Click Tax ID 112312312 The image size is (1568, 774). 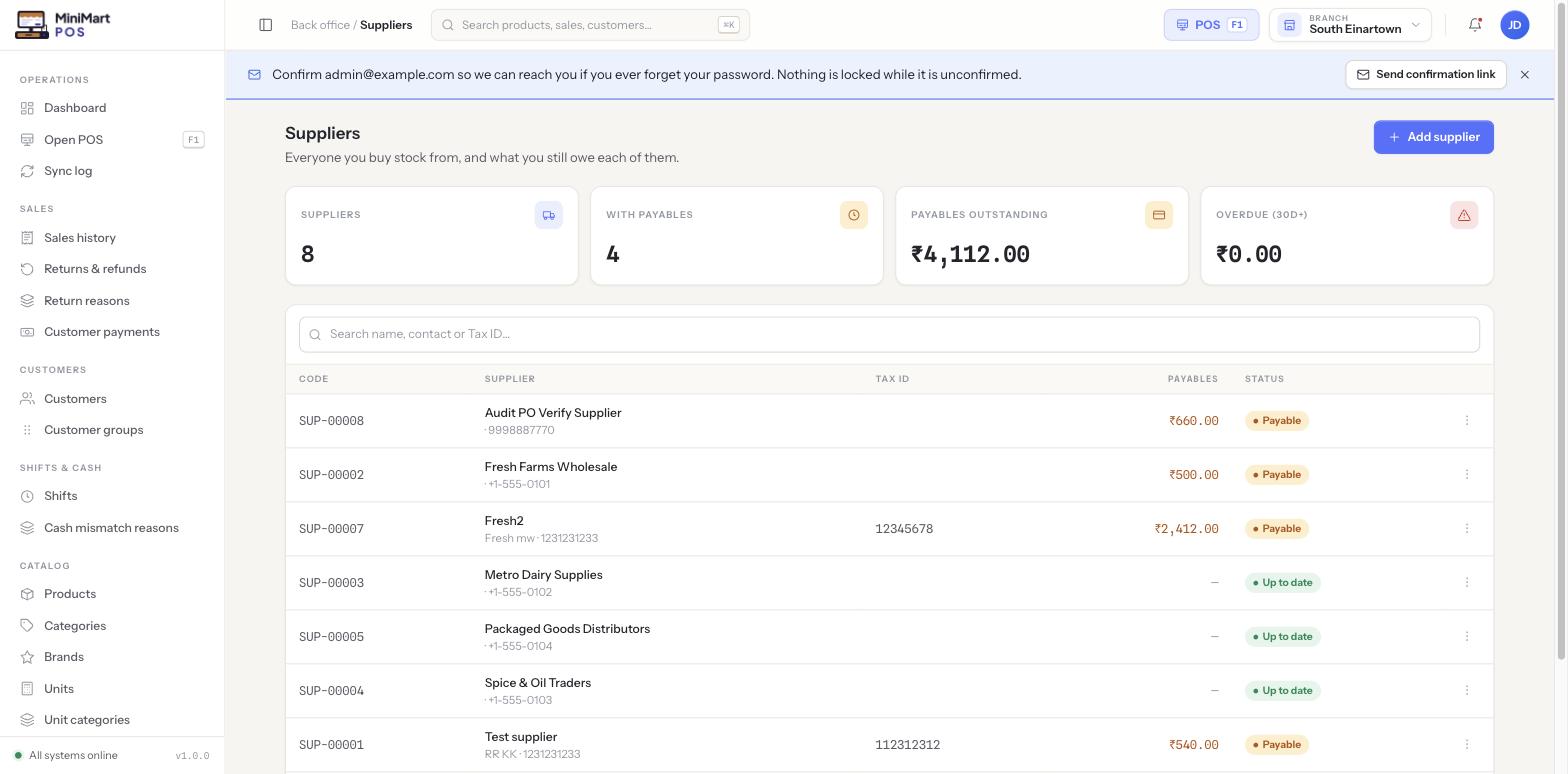[x=907, y=745]
